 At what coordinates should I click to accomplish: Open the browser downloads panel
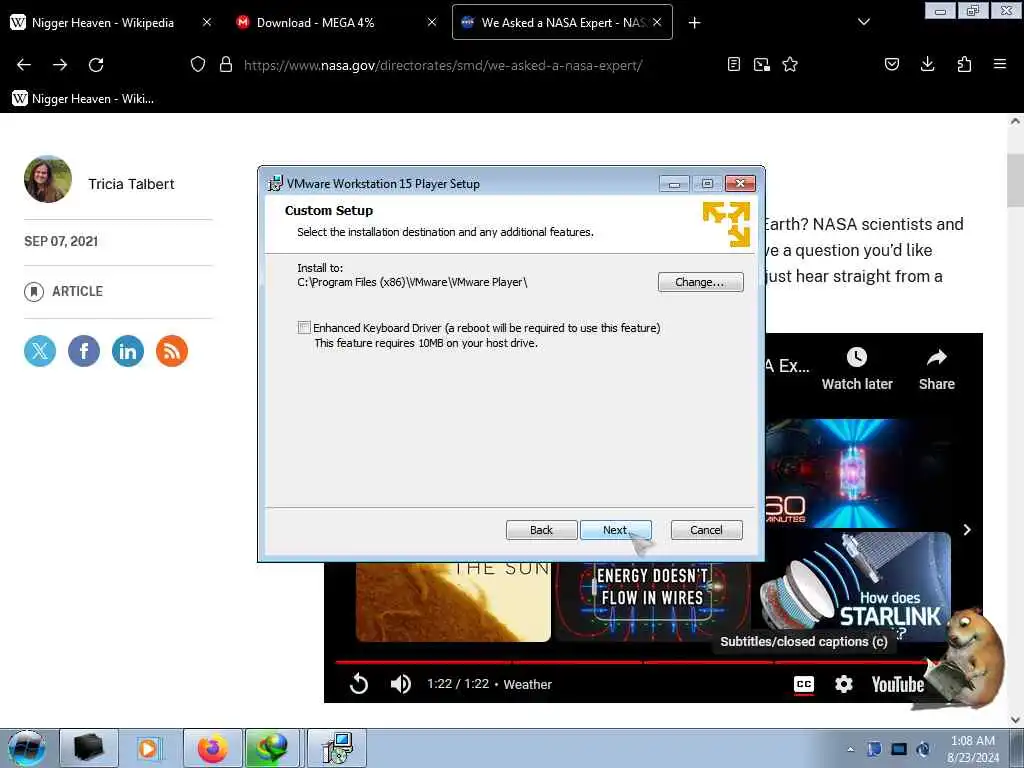point(927,65)
